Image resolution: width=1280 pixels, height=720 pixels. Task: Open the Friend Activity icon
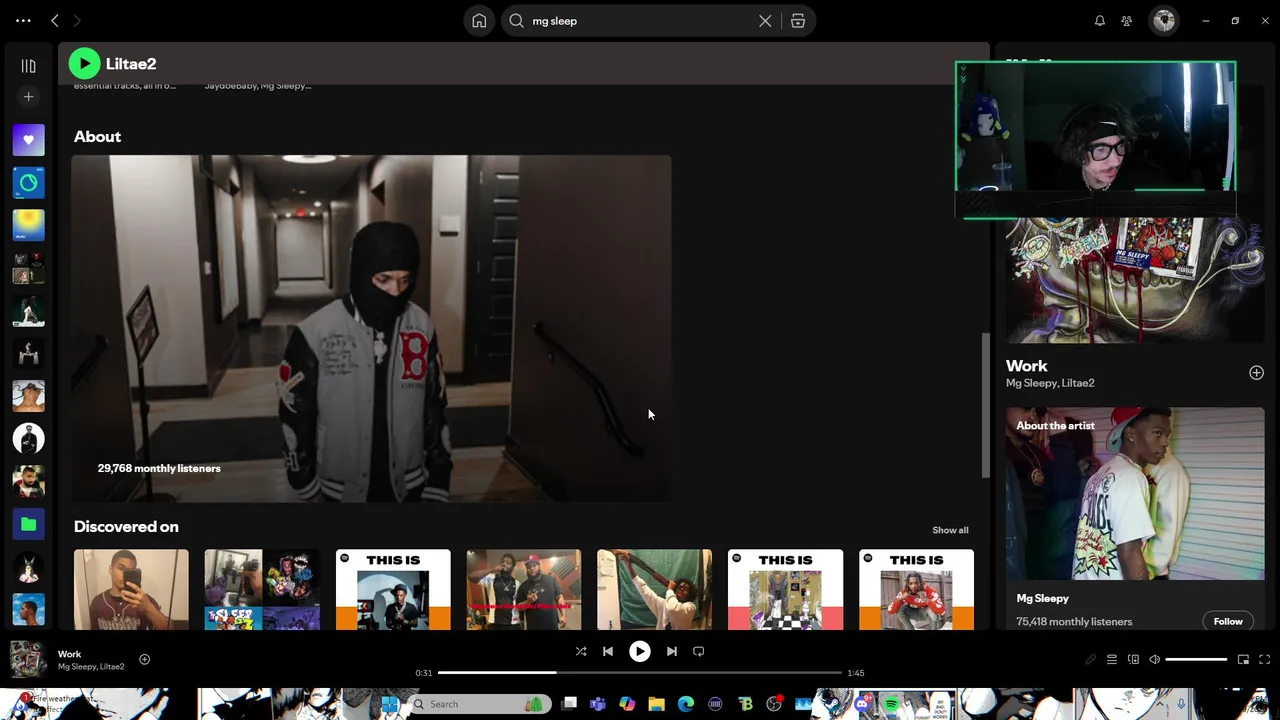tap(1127, 21)
